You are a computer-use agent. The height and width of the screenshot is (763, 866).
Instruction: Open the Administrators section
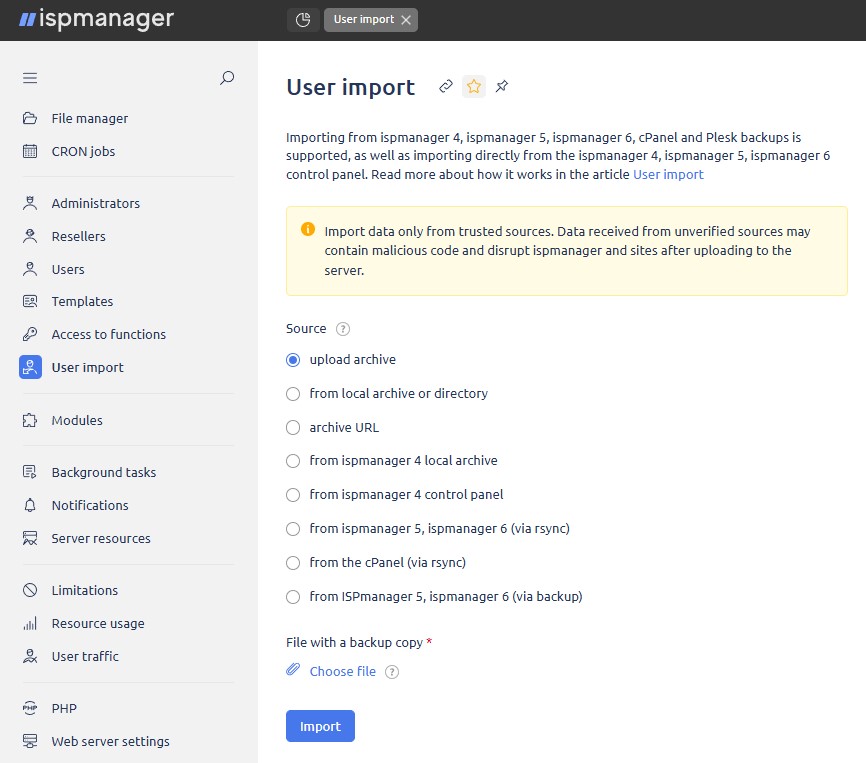click(96, 203)
